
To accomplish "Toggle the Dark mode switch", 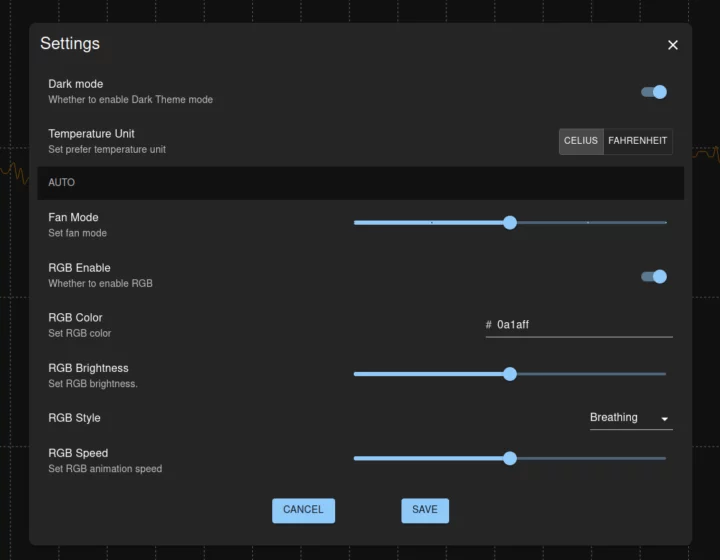I will click(x=654, y=92).
